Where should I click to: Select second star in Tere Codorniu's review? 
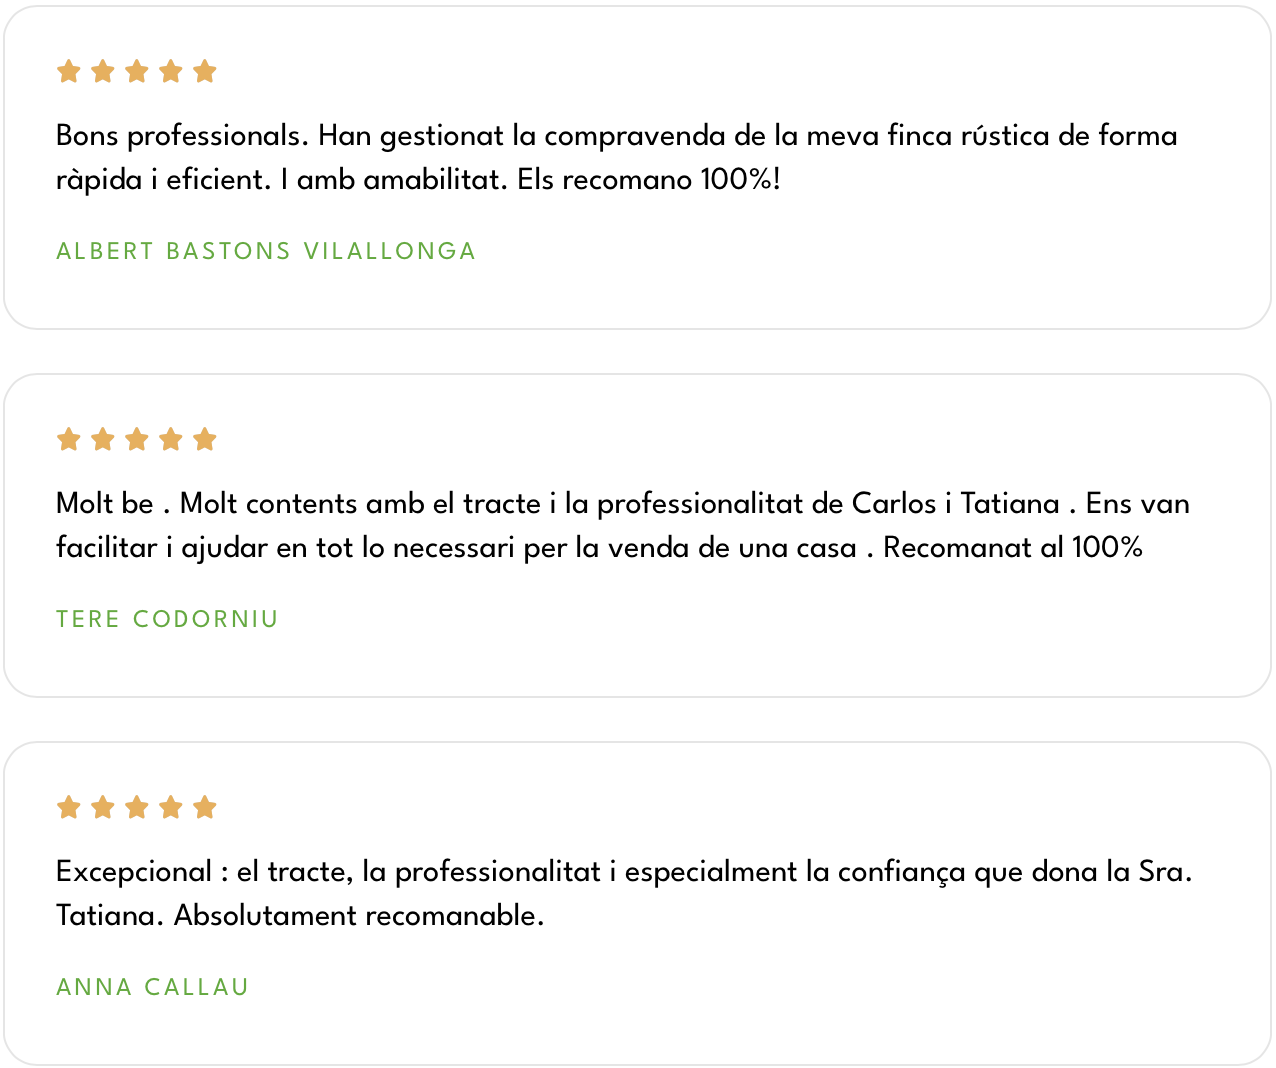point(102,440)
